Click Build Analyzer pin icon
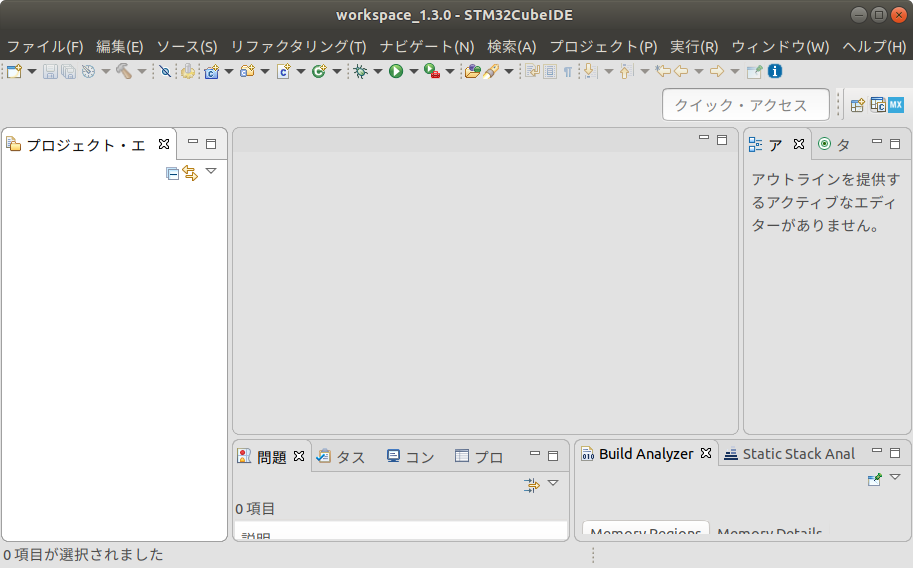The height and width of the screenshot is (568, 913). coord(875,479)
